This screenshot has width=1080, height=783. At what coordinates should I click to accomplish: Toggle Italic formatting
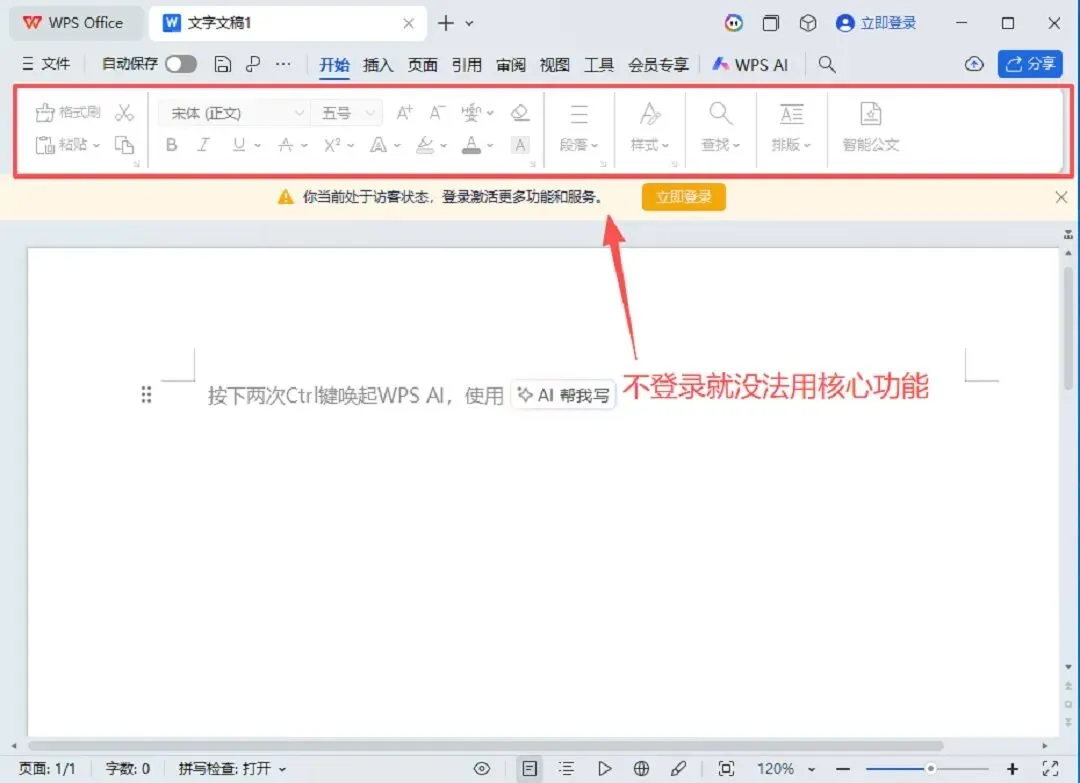pos(204,145)
